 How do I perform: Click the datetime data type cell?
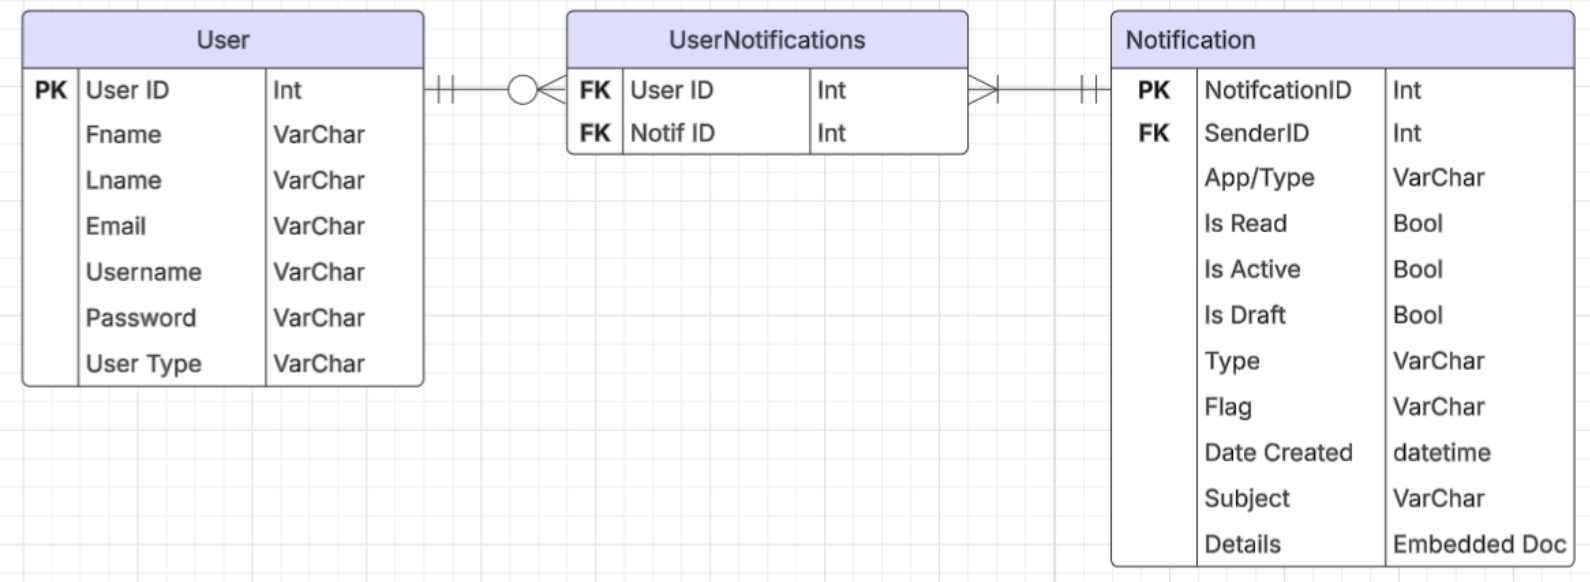click(1441, 453)
